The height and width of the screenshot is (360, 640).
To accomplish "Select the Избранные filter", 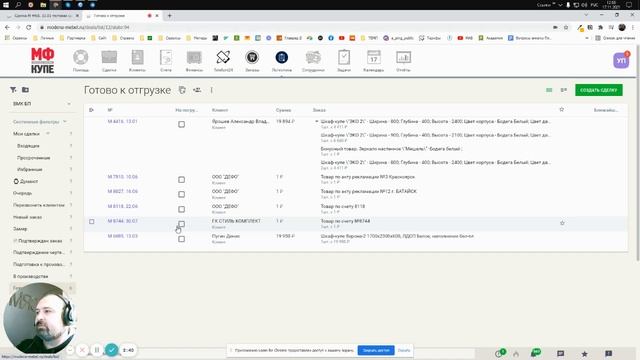I will (x=29, y=169).
